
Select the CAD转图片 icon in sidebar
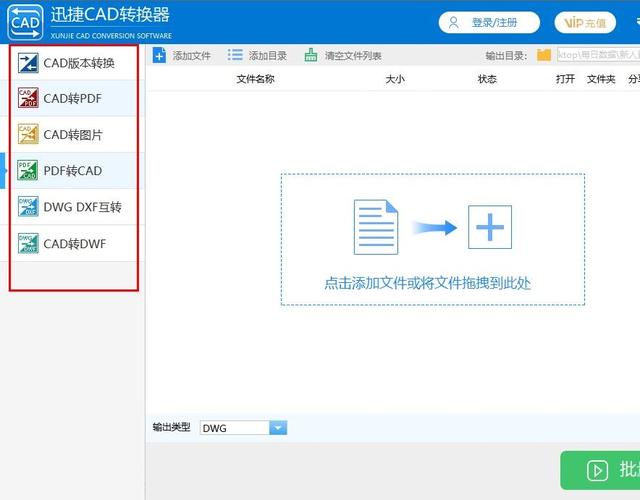point(28,134)
